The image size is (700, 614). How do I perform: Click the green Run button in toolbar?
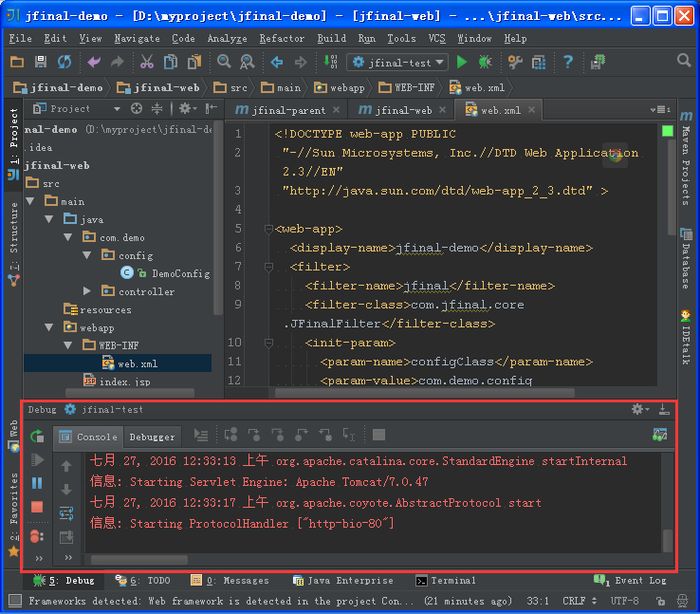(461, 62)
